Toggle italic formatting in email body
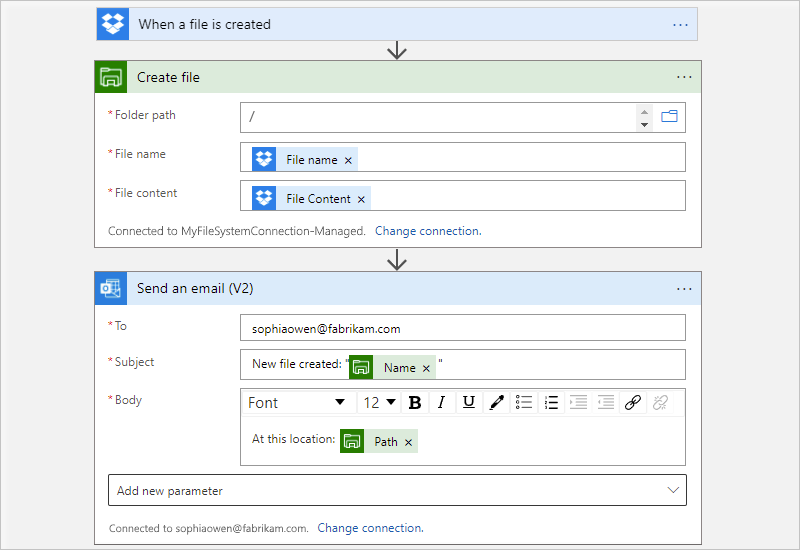800x550 pixels. pyautogui.click(x=441, y=403)
